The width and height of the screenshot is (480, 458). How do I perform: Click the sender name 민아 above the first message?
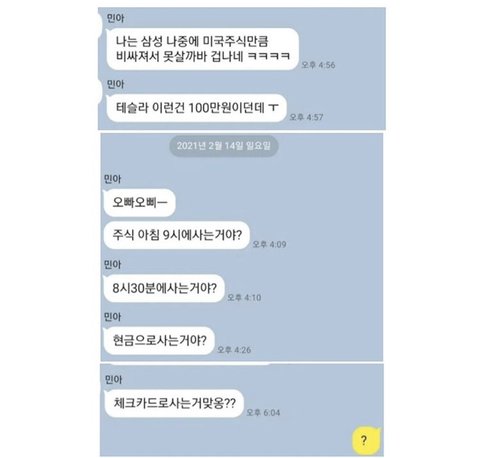(x=115, y=18)
